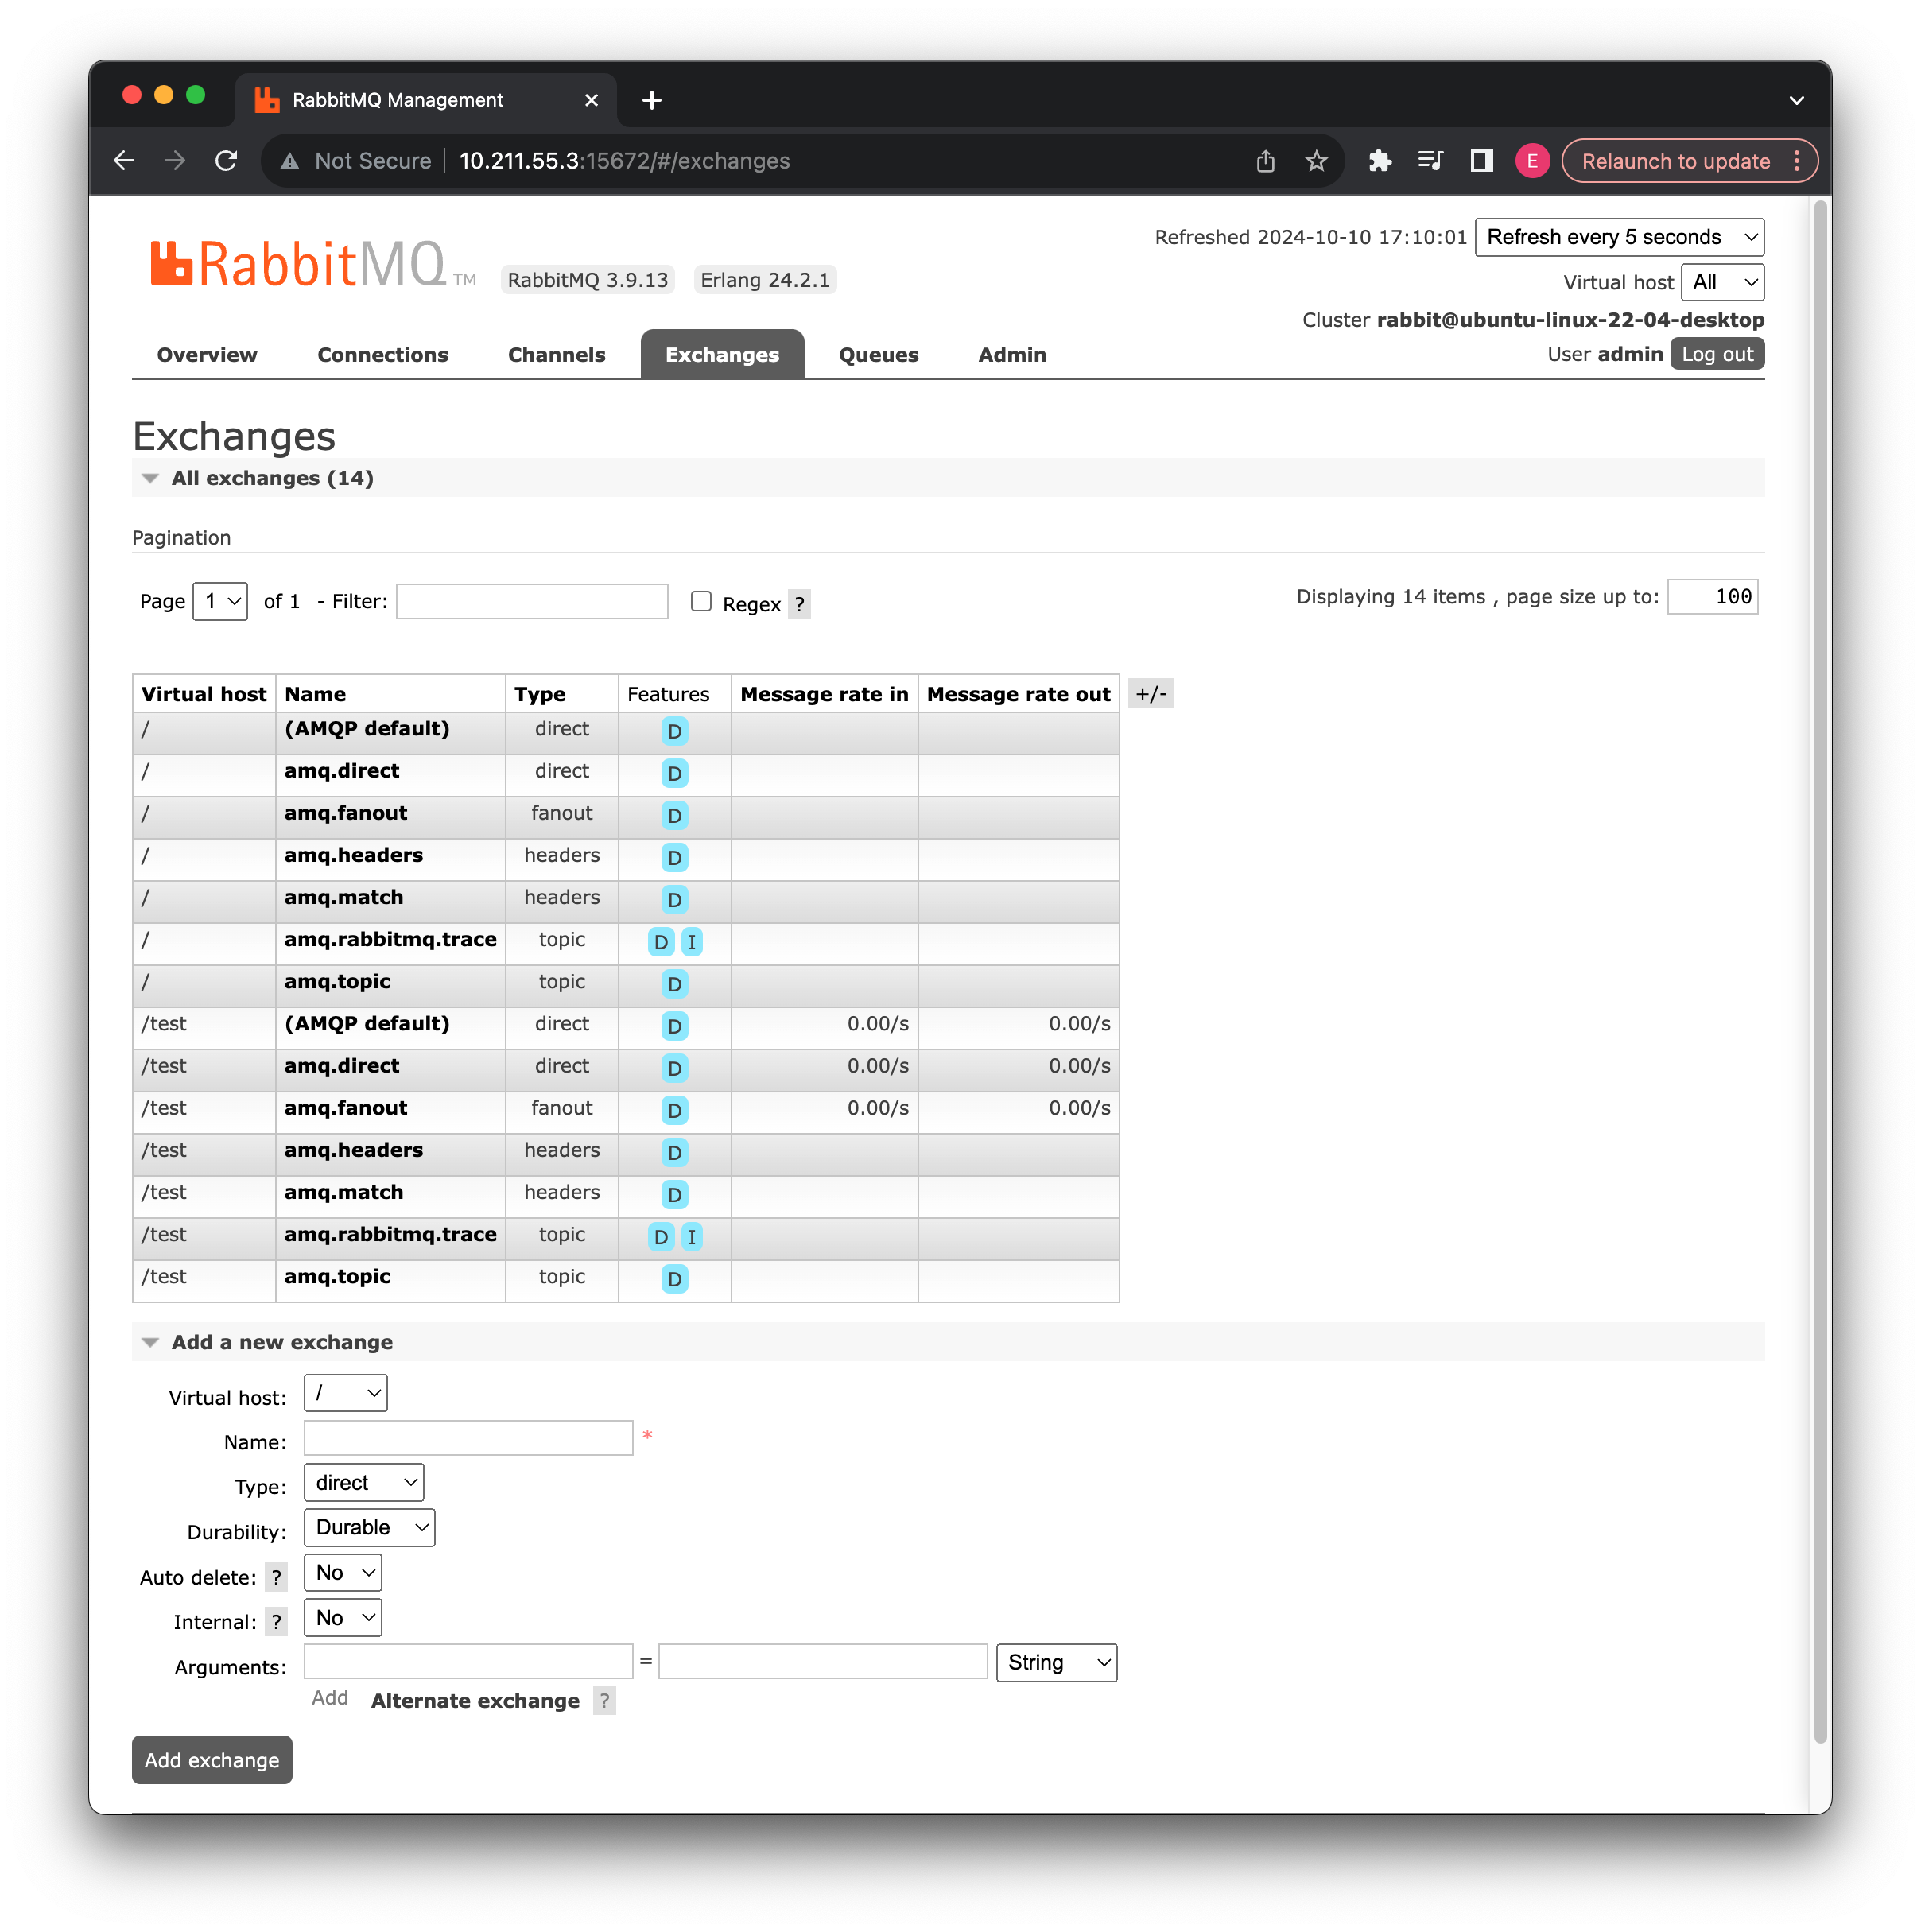Toggle table columns with +/- button

pyautogui.click(x=1150, y=694)
